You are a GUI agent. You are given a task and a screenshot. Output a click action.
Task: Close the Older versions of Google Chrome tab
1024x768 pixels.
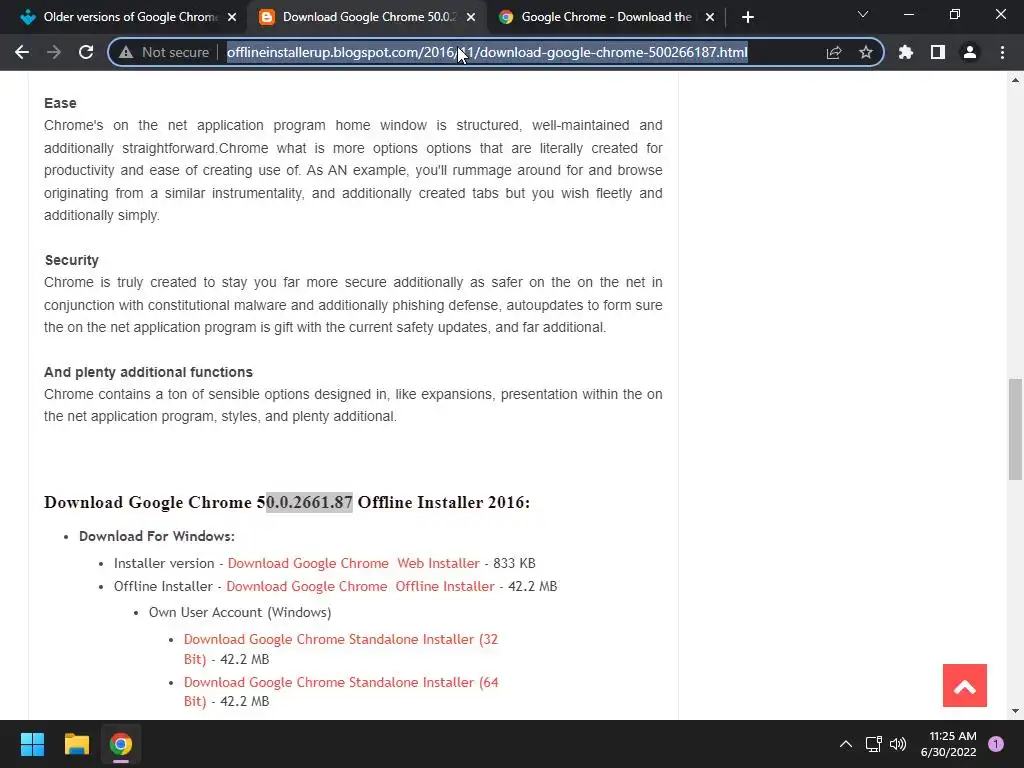(x=232, y=17)
